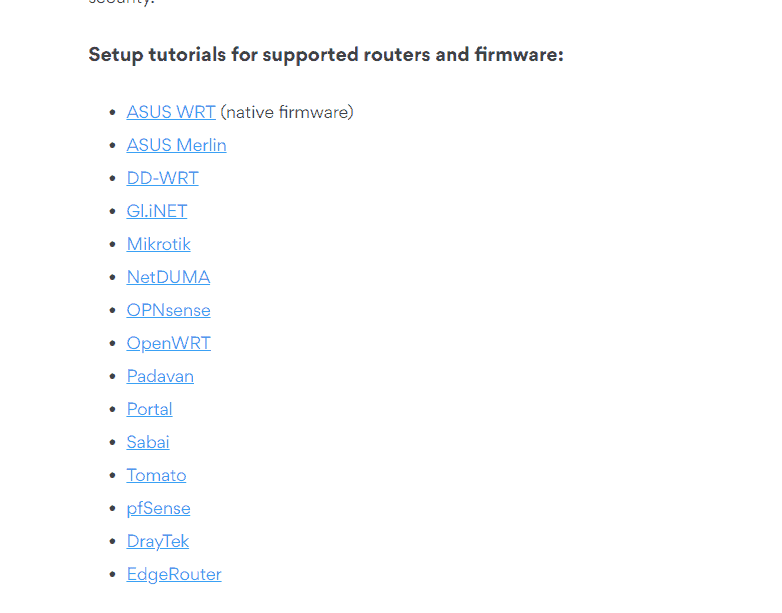Select the OPNsense setup link
The image size is (782, 613).
click(x=169, y=310)
